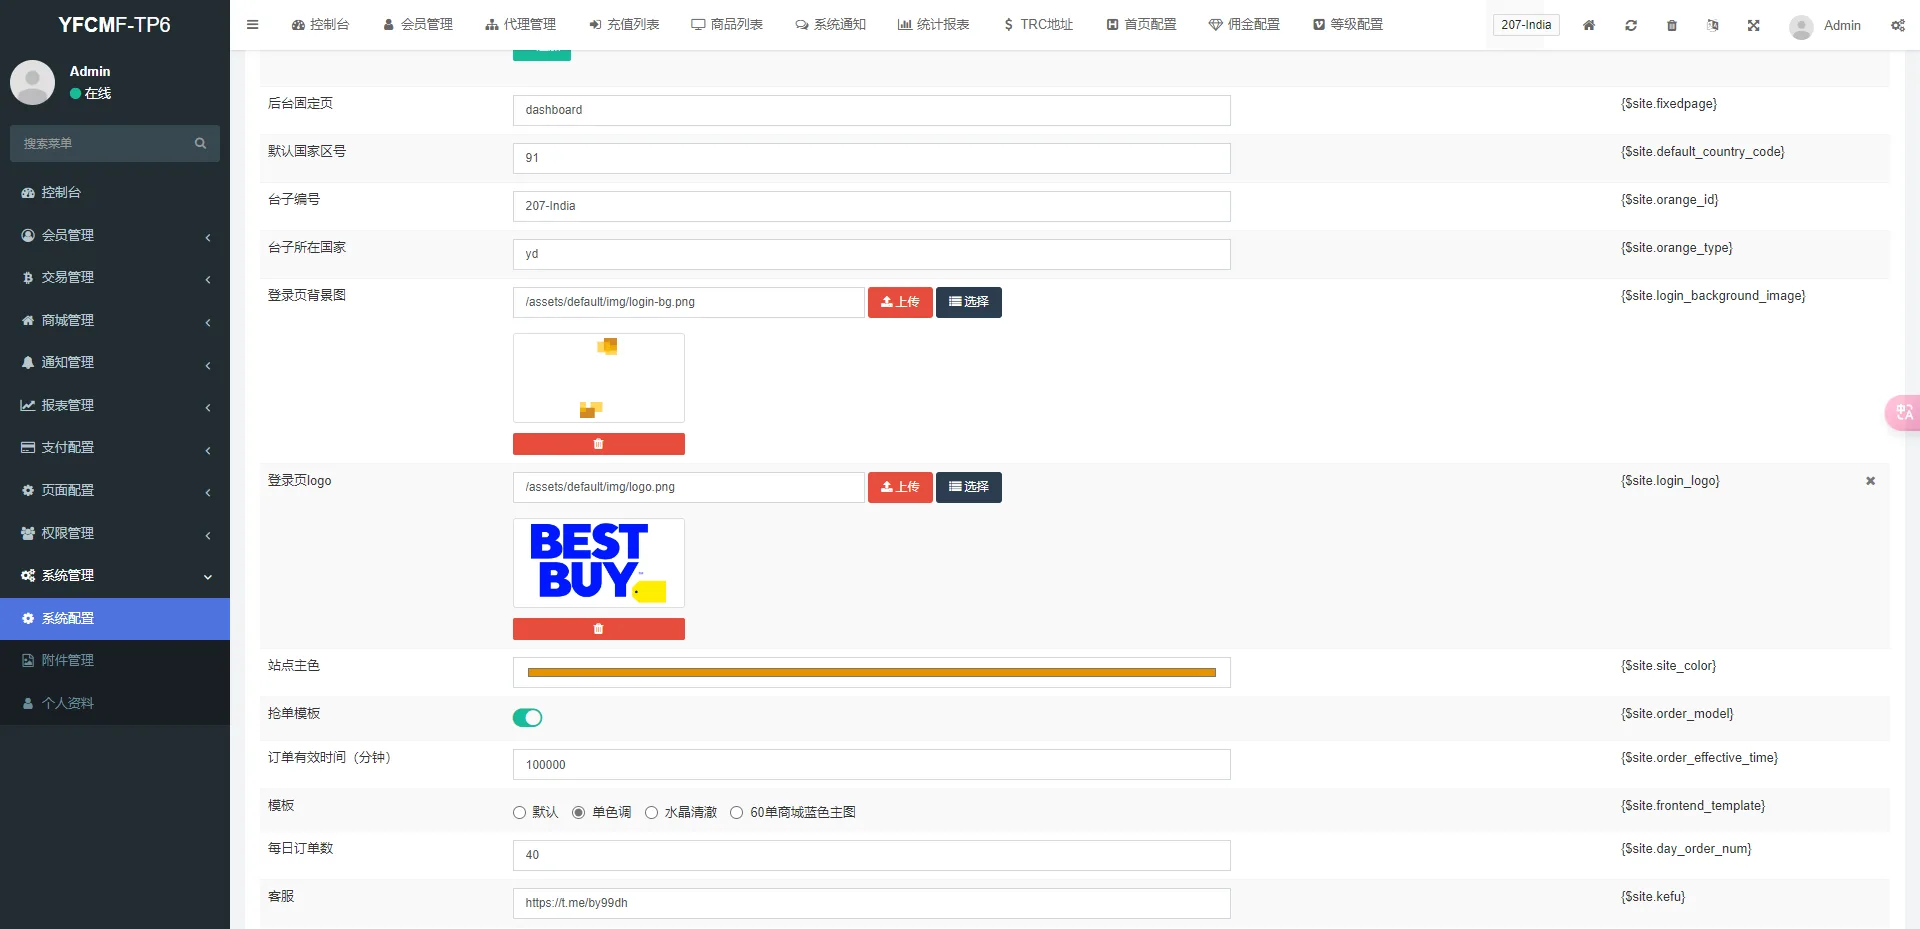
Task: Expand 交易管理 in the sidebar
Action: point(115,277)
